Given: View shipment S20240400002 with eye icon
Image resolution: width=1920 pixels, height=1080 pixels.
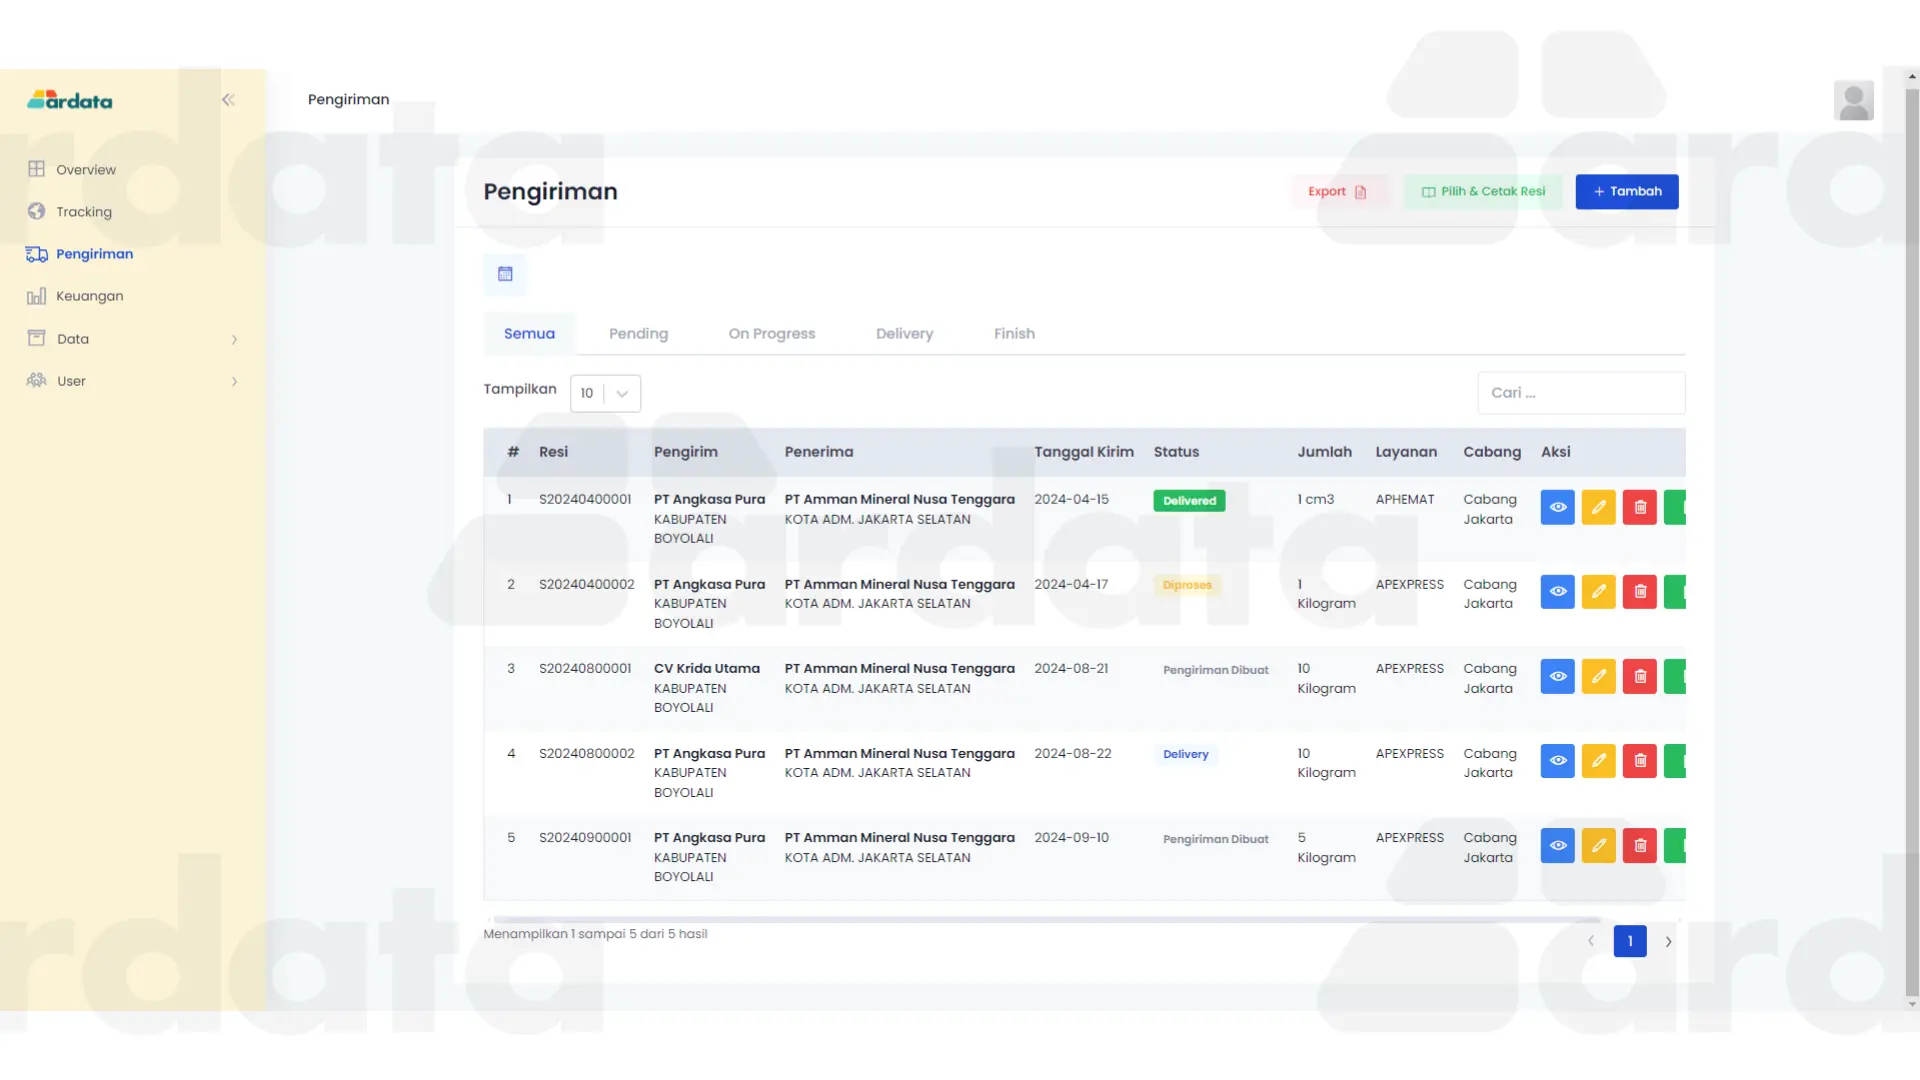Looking at the screenshot, I should pos(1558,592).
